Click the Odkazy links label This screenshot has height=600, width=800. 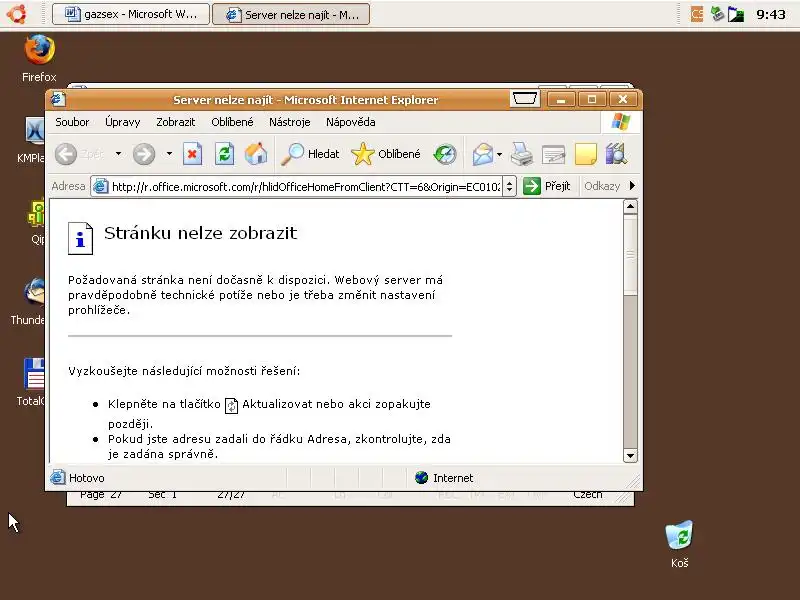point(602,186)
